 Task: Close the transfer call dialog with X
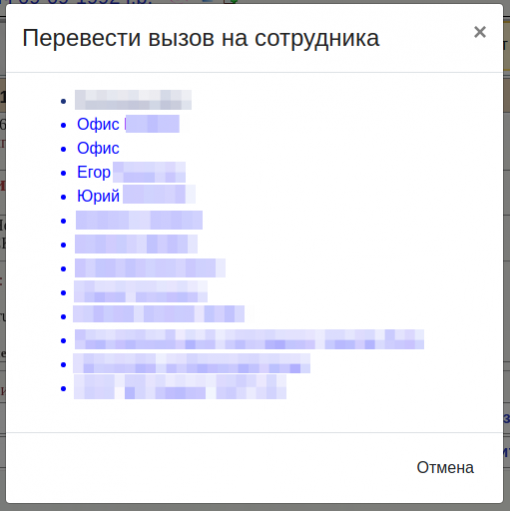[x=480, y=32]
